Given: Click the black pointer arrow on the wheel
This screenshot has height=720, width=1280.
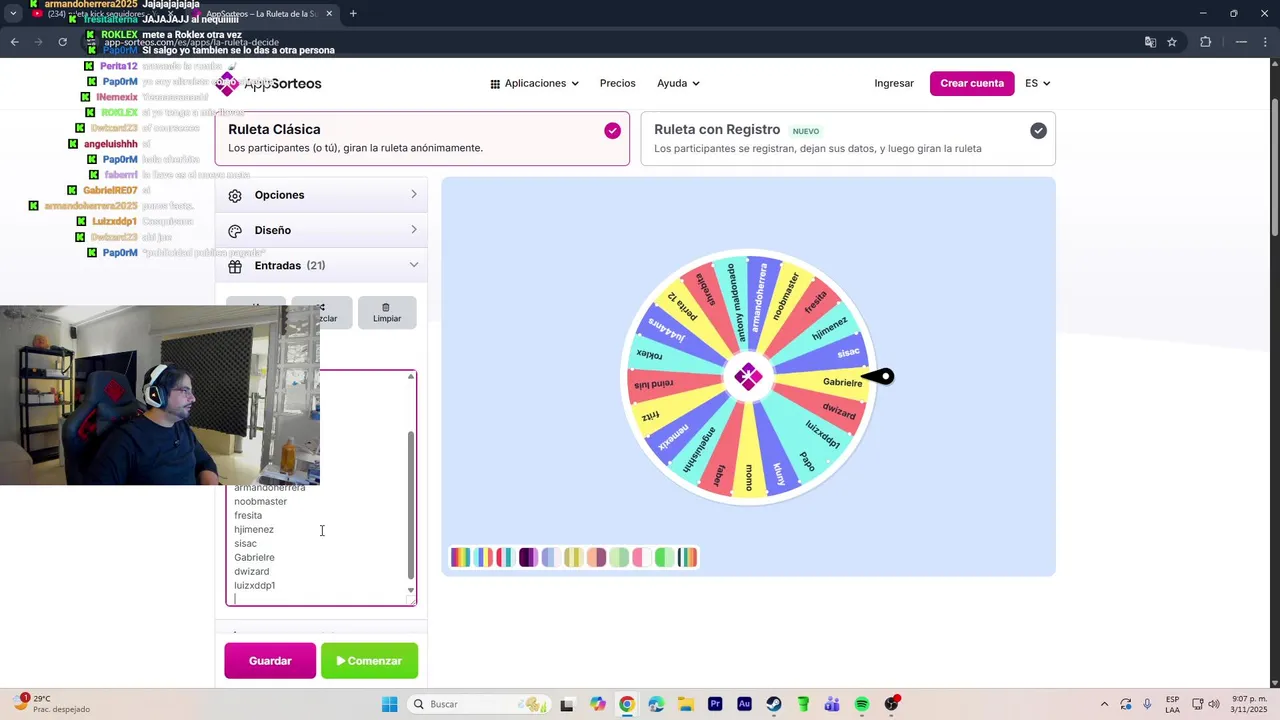Looking at the screenshot, I should pyautogui.click(x=878, y=376).
